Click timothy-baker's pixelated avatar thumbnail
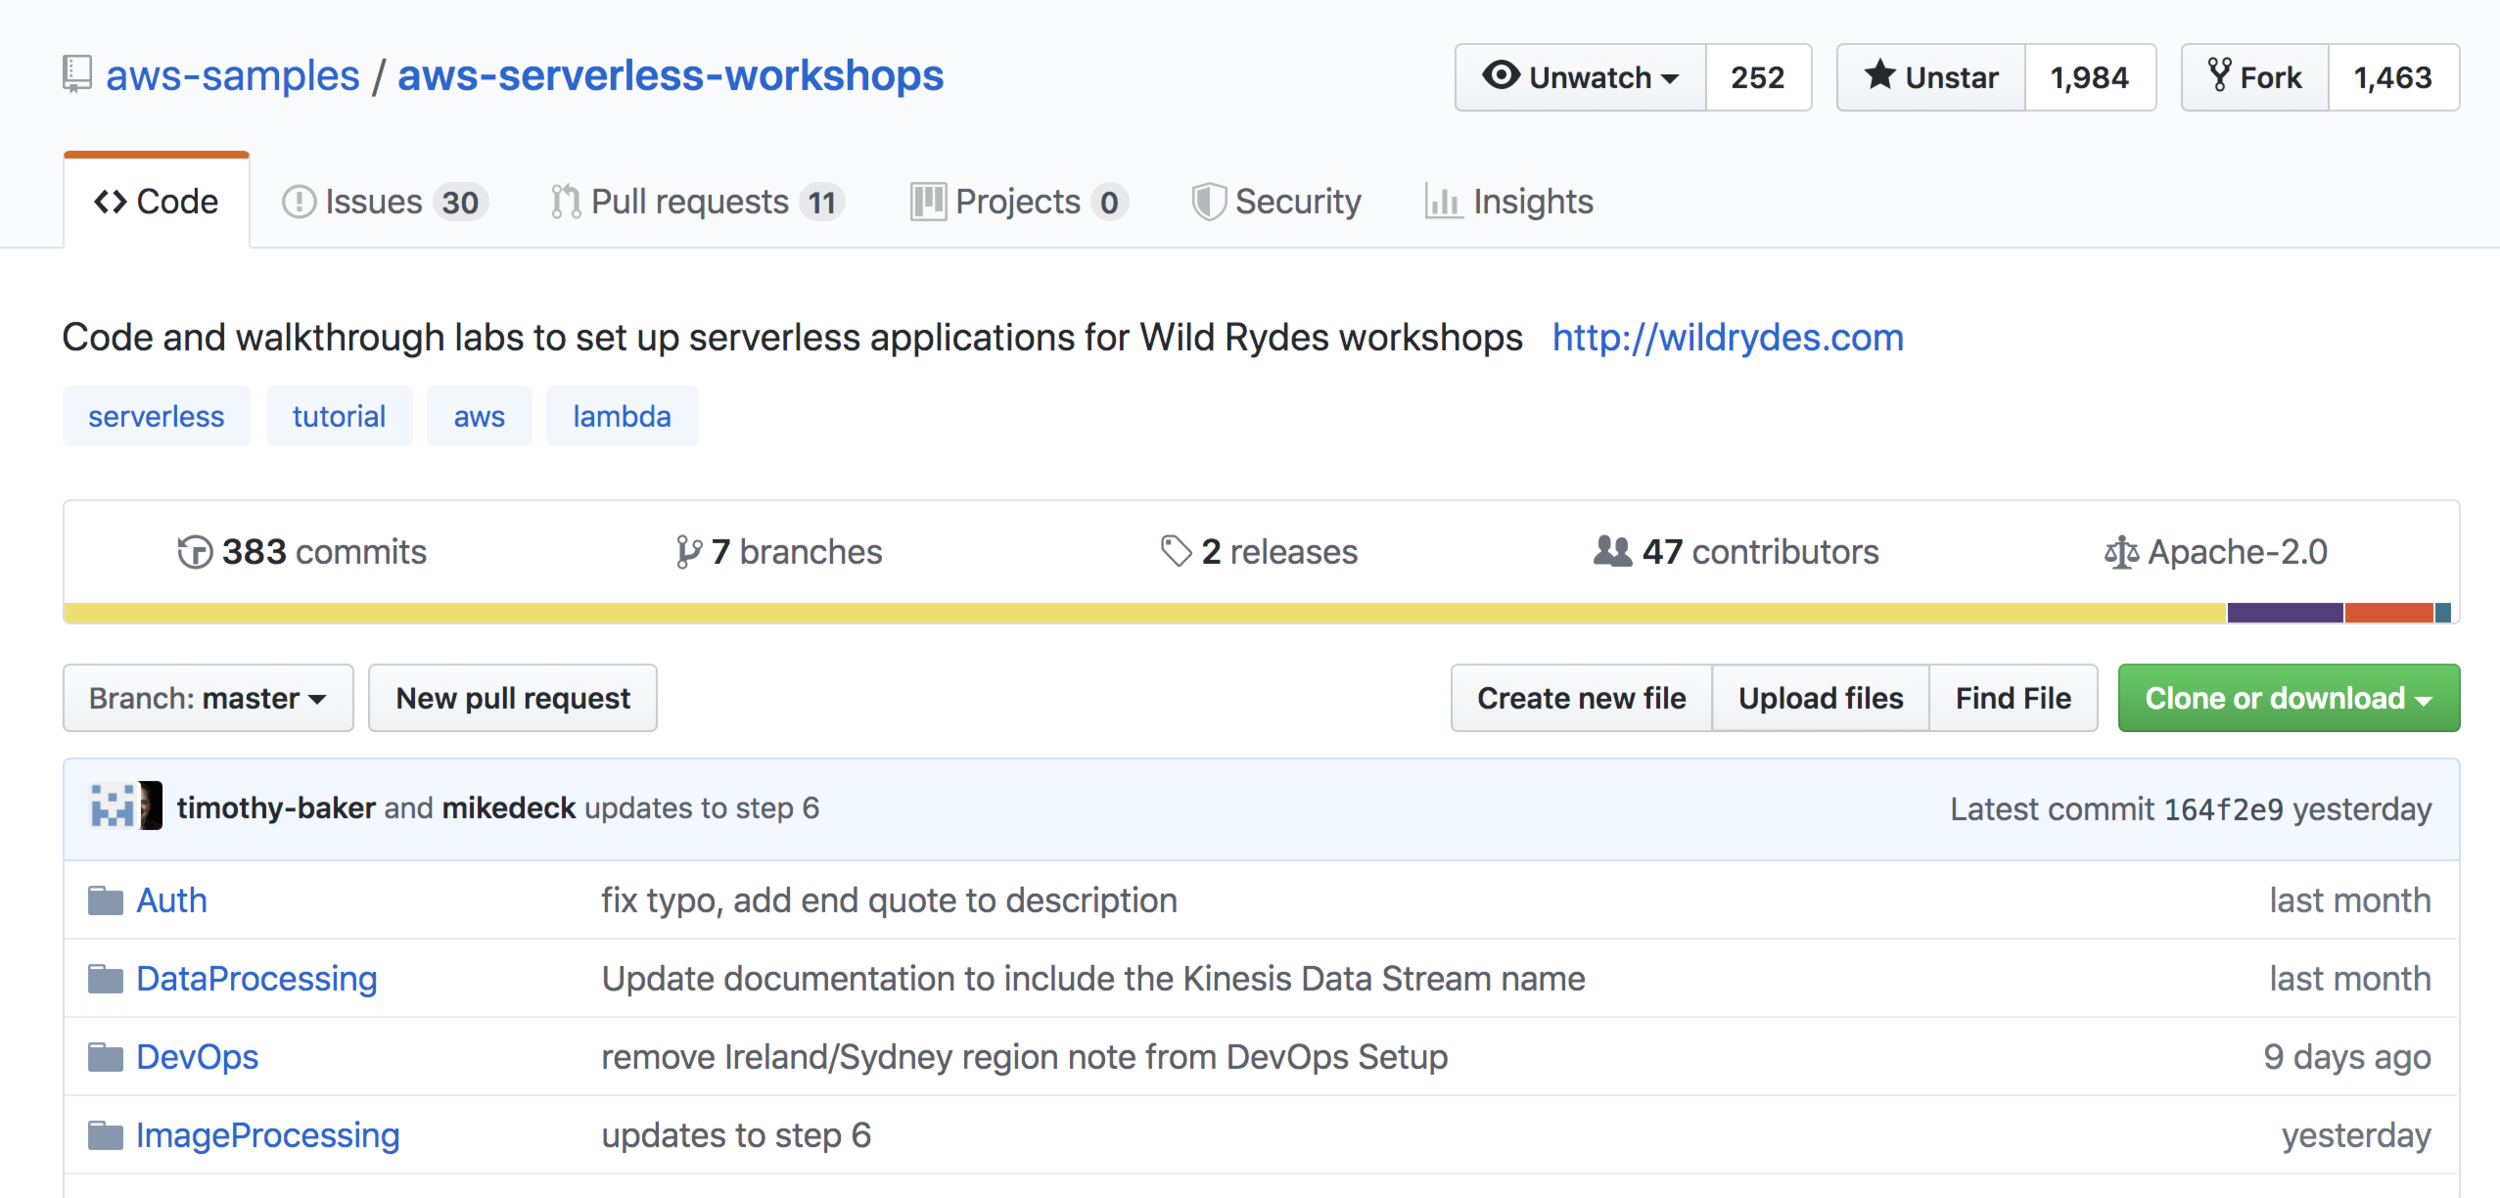Screen dimensions: 2500x1198 [112, 806]
